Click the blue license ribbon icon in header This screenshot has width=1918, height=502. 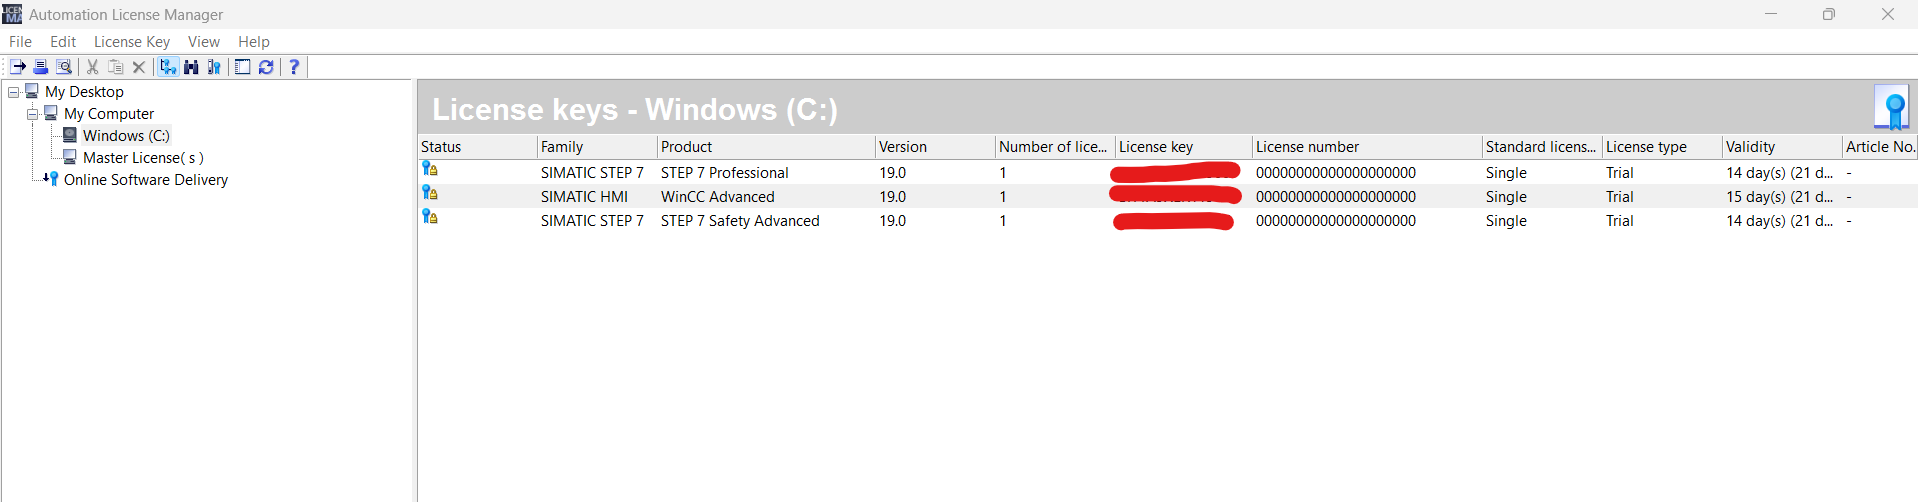click(1892, 107)
